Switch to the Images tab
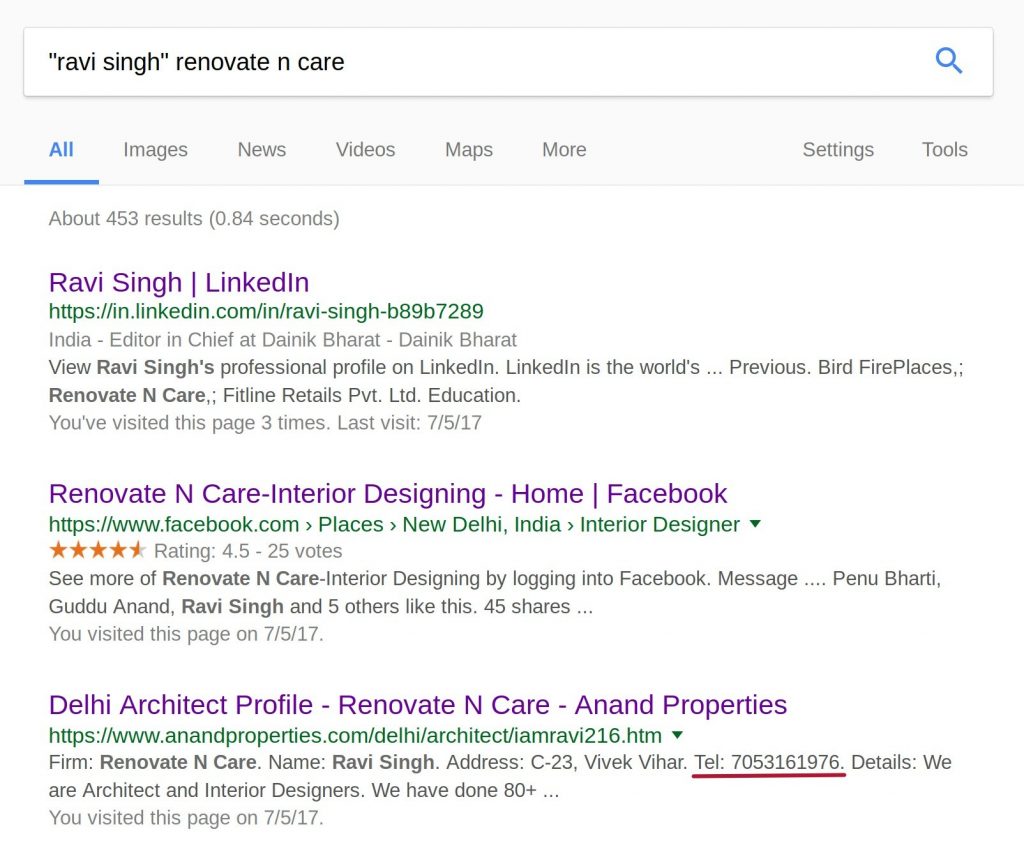The height and width of the screenshot is (857, 1024). pos(155,150)
